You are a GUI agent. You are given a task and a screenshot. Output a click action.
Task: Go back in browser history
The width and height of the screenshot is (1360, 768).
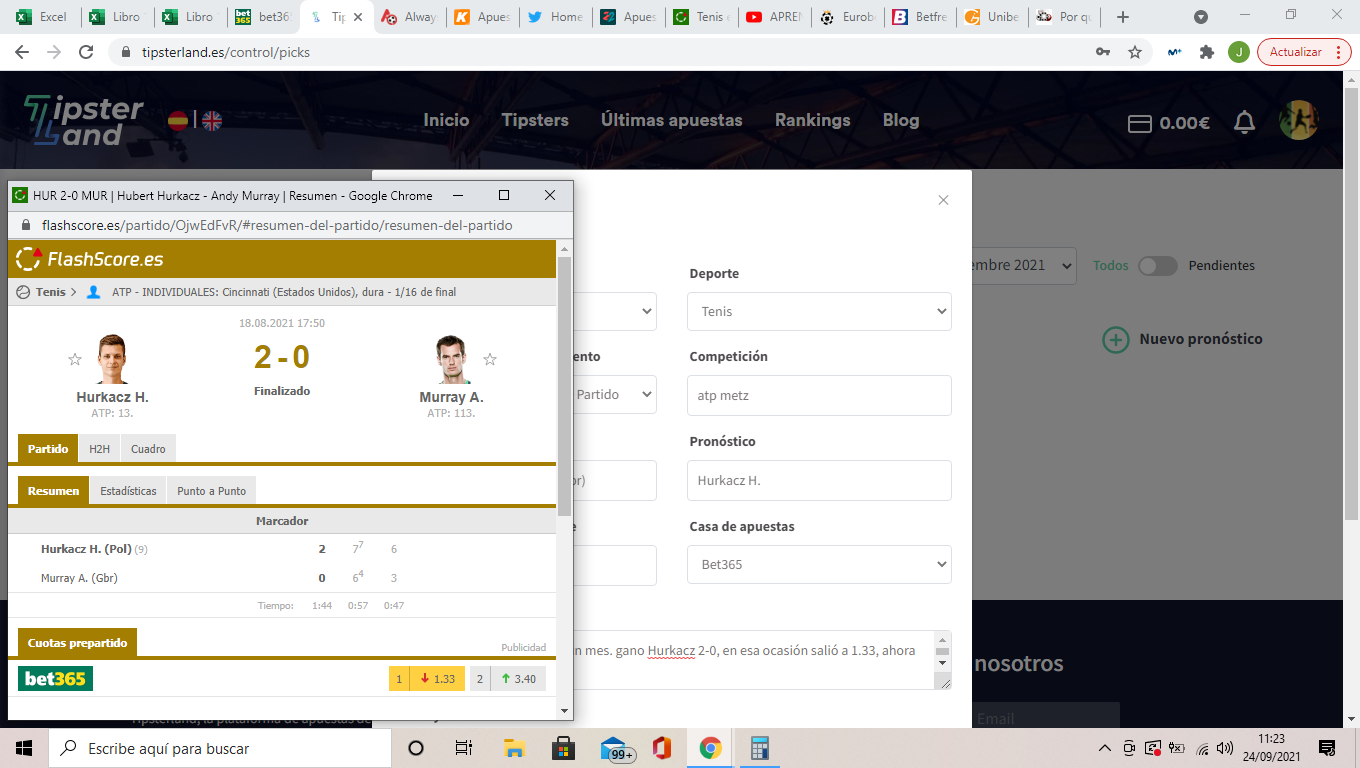24,52
